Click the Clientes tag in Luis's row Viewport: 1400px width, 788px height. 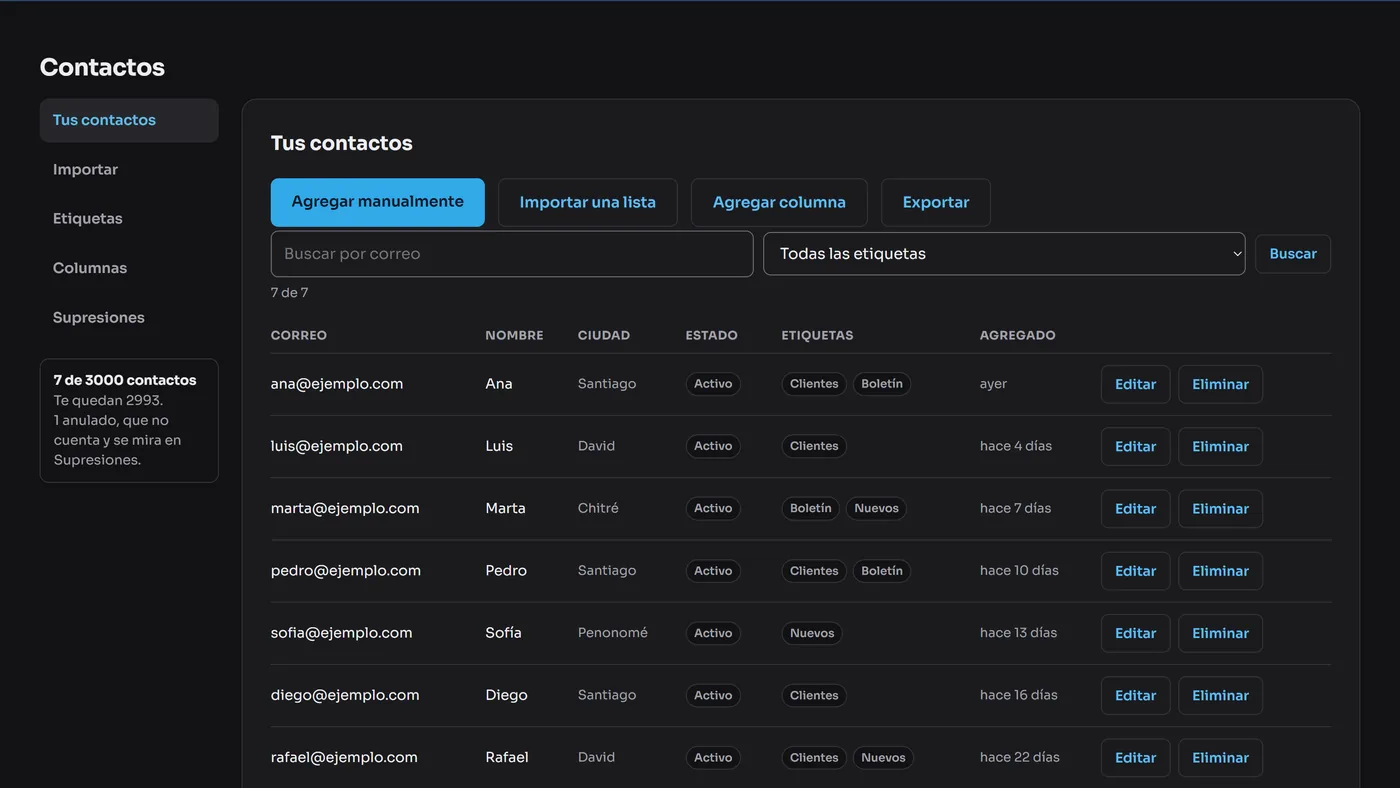[814, 446]
